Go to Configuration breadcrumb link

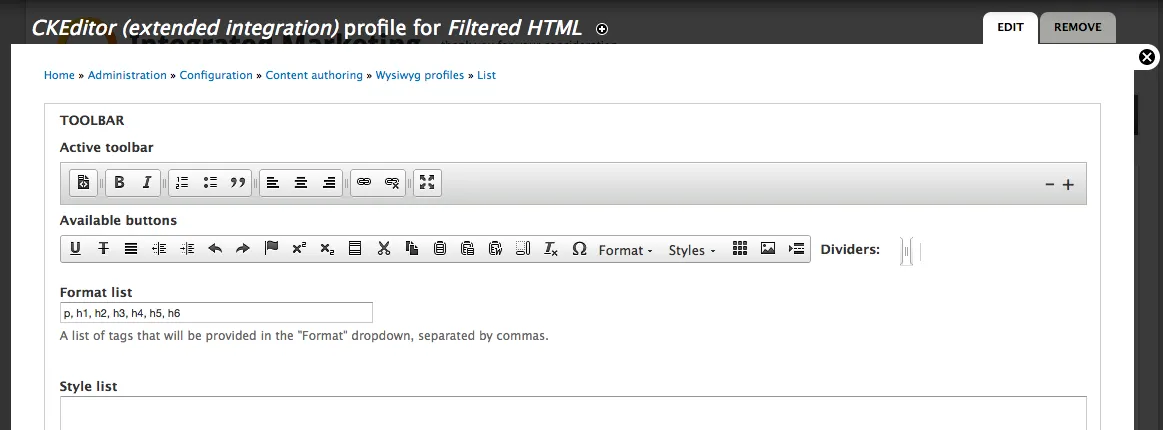[x=216, y=75]
